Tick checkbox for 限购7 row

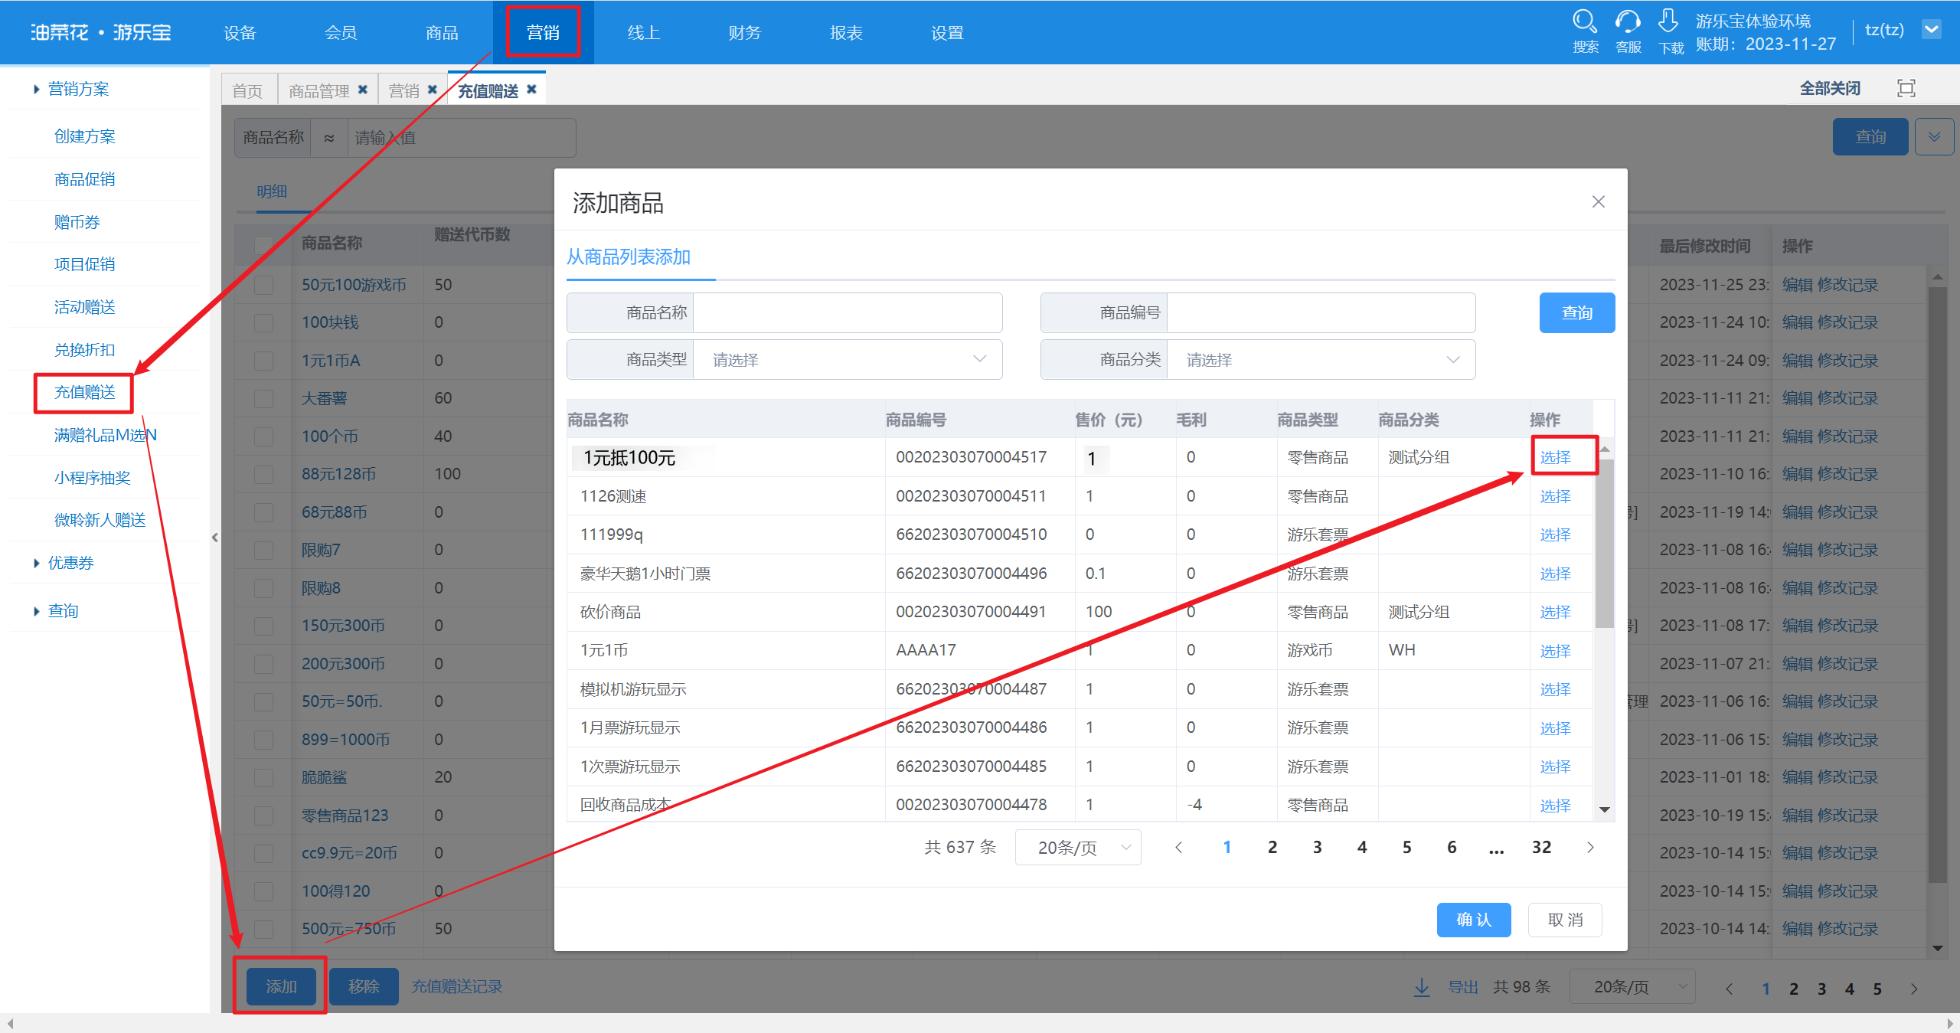[x=264, y=550]
